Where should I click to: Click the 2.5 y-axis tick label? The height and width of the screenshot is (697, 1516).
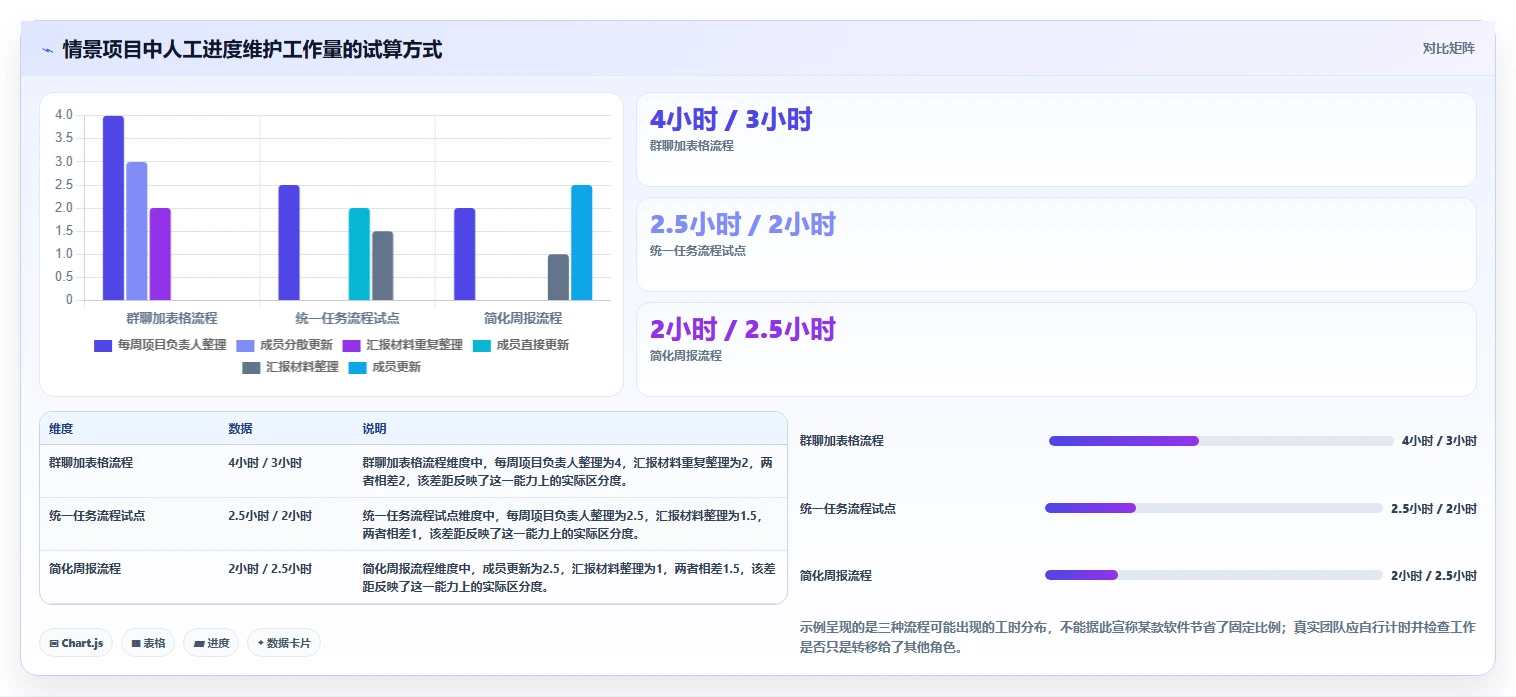63,185
